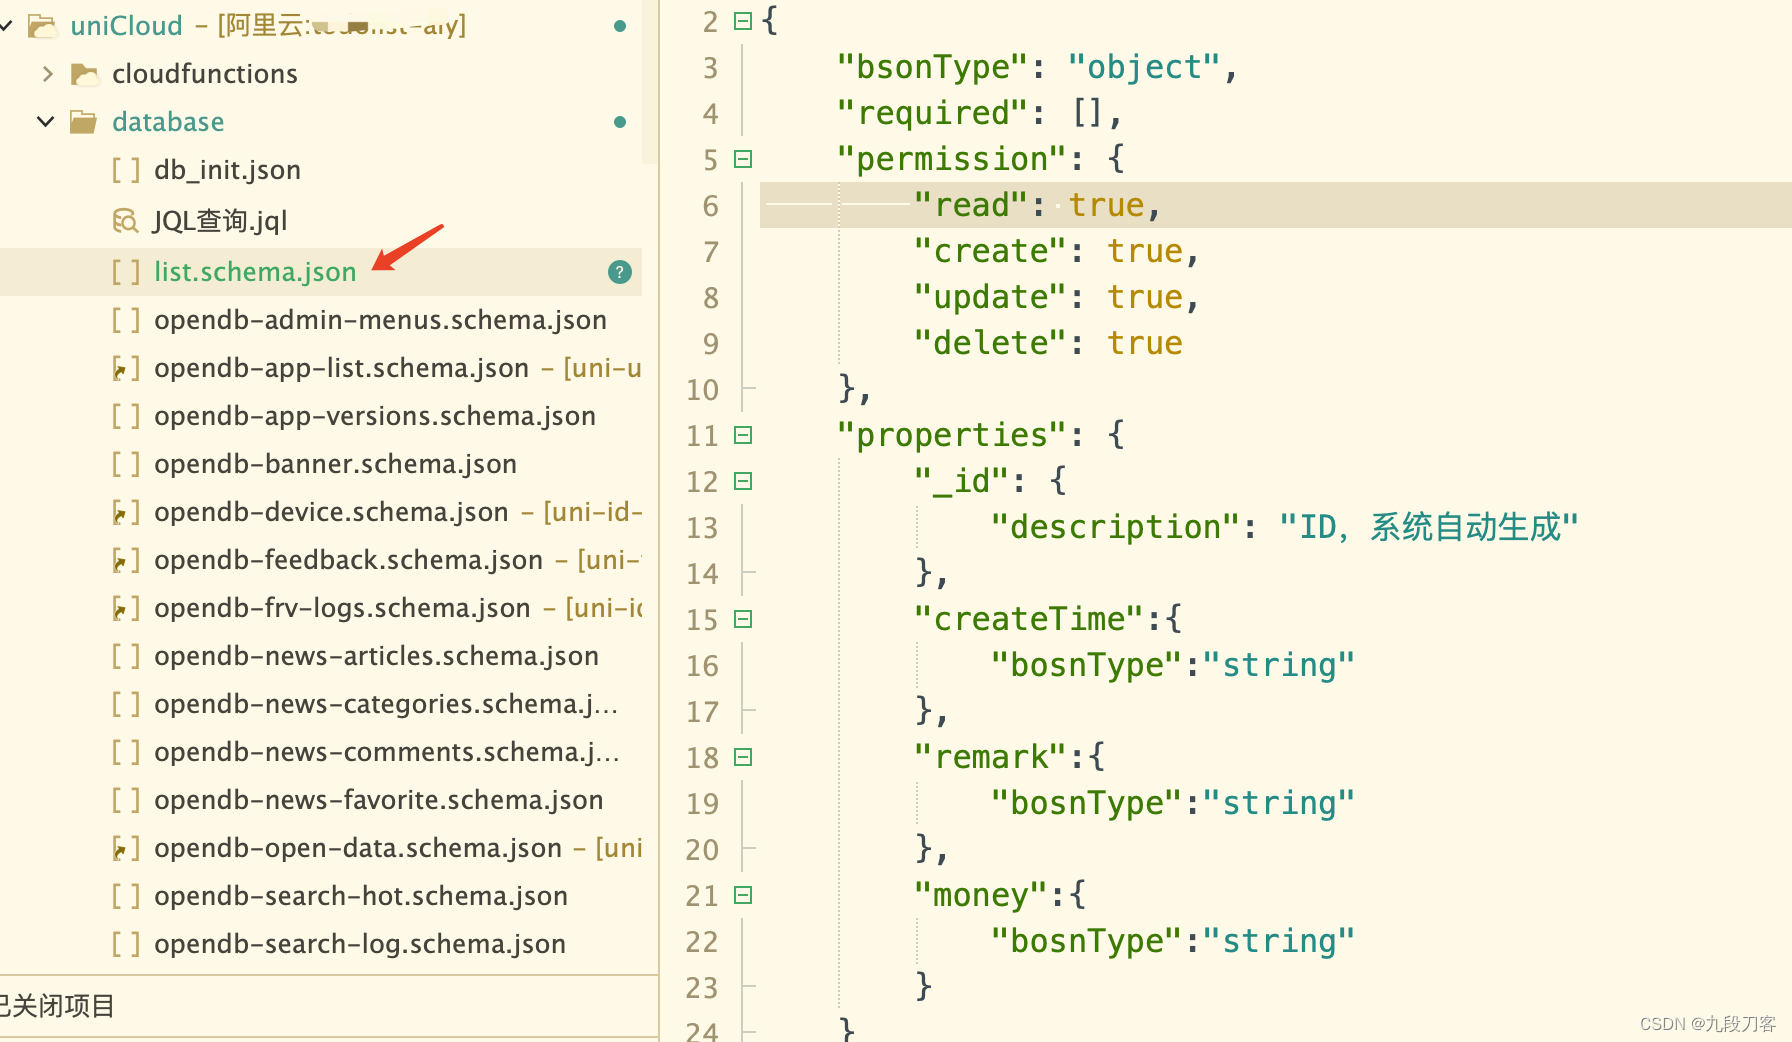Open opendb-app-versions.schema.json

375,416
